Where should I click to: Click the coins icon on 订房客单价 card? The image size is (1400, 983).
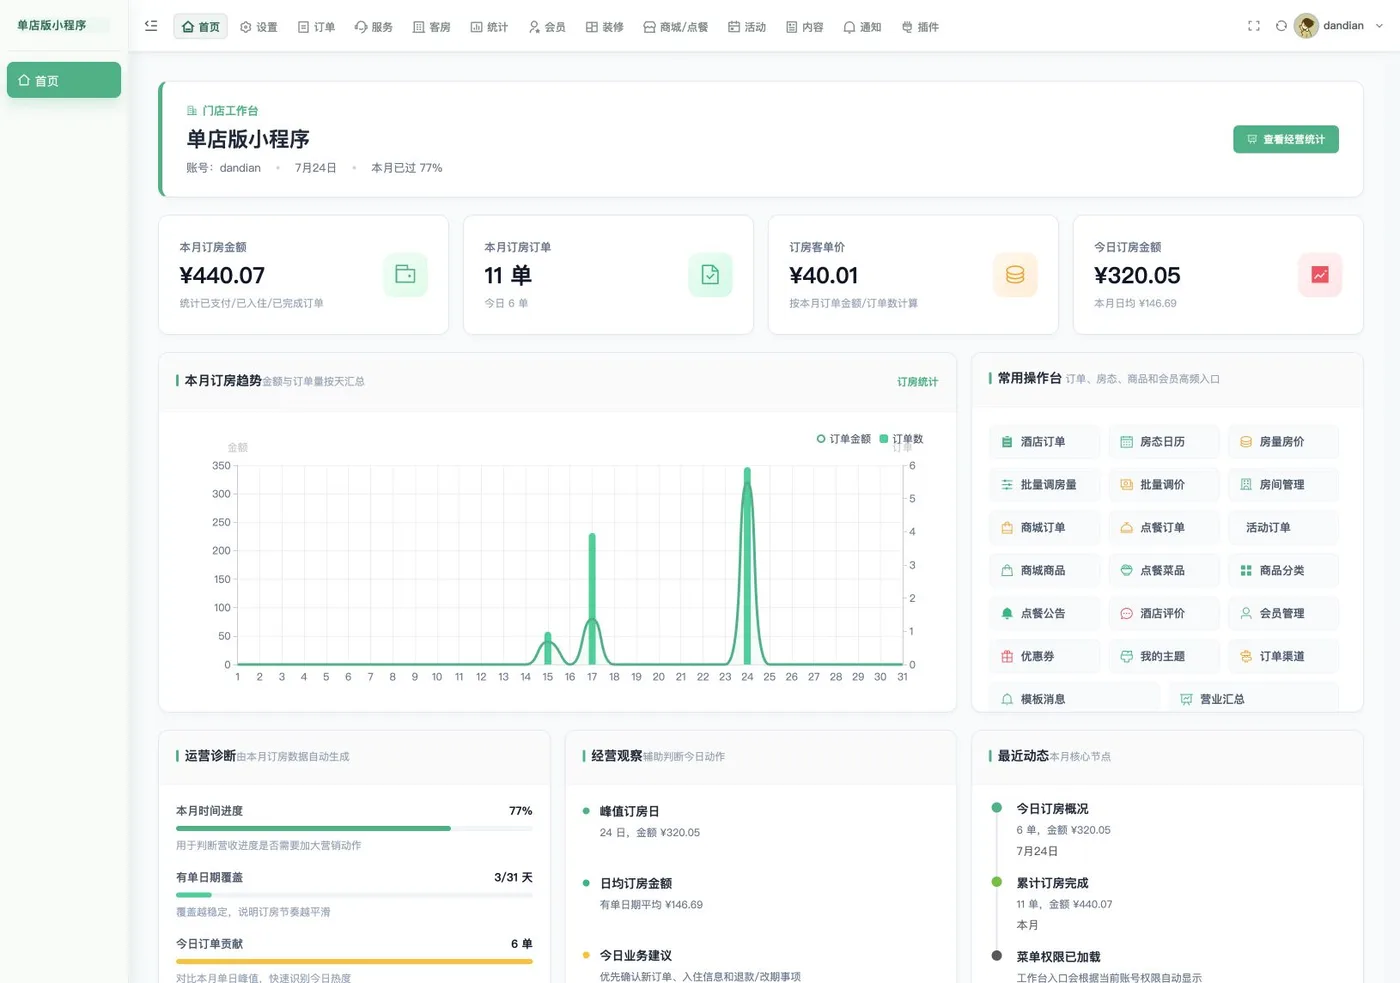tap(1015, 274)
